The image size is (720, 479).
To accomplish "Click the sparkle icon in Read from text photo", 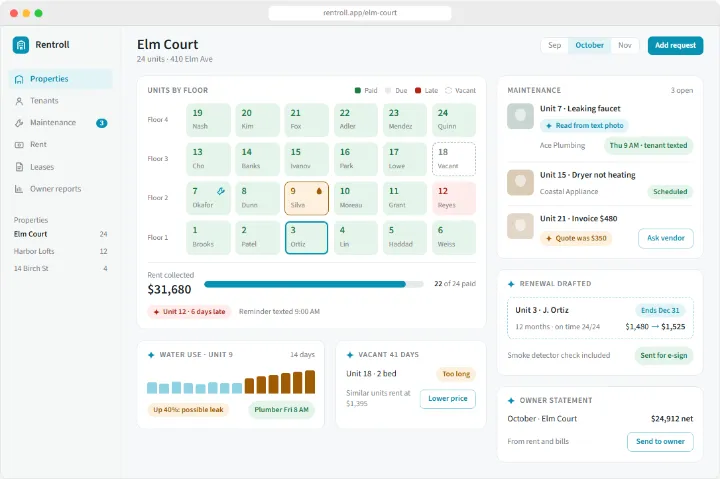I will pos(548,125).
